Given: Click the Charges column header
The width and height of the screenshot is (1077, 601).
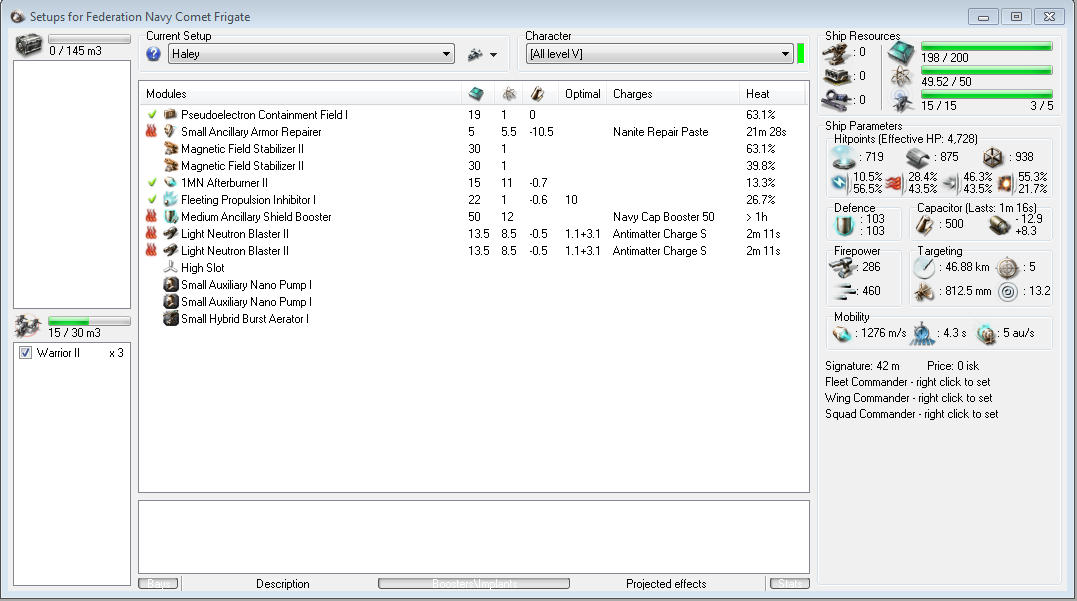Looking at the screenshot, I should pos(673,93).
